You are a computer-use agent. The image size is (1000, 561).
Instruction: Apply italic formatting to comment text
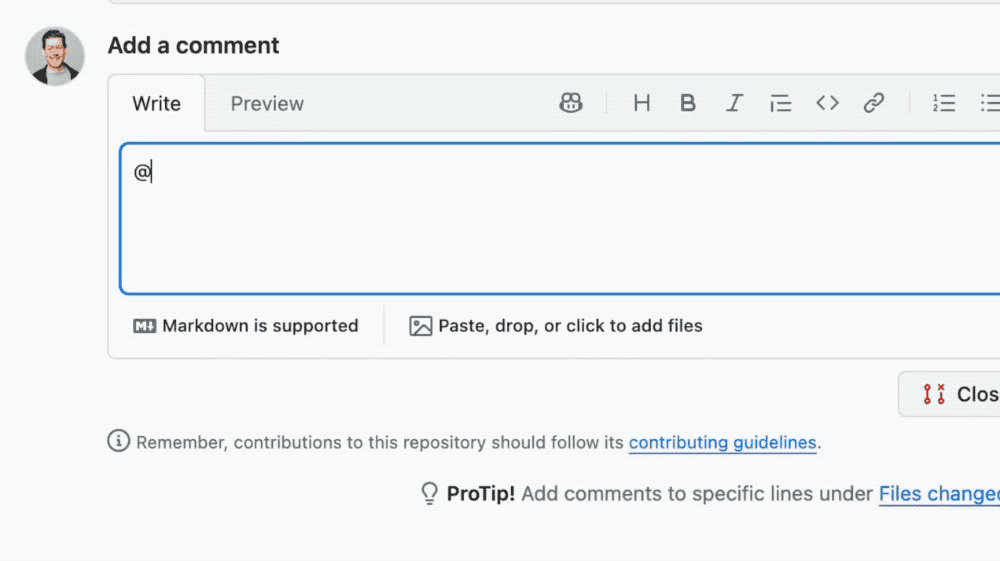coord(734,103)
